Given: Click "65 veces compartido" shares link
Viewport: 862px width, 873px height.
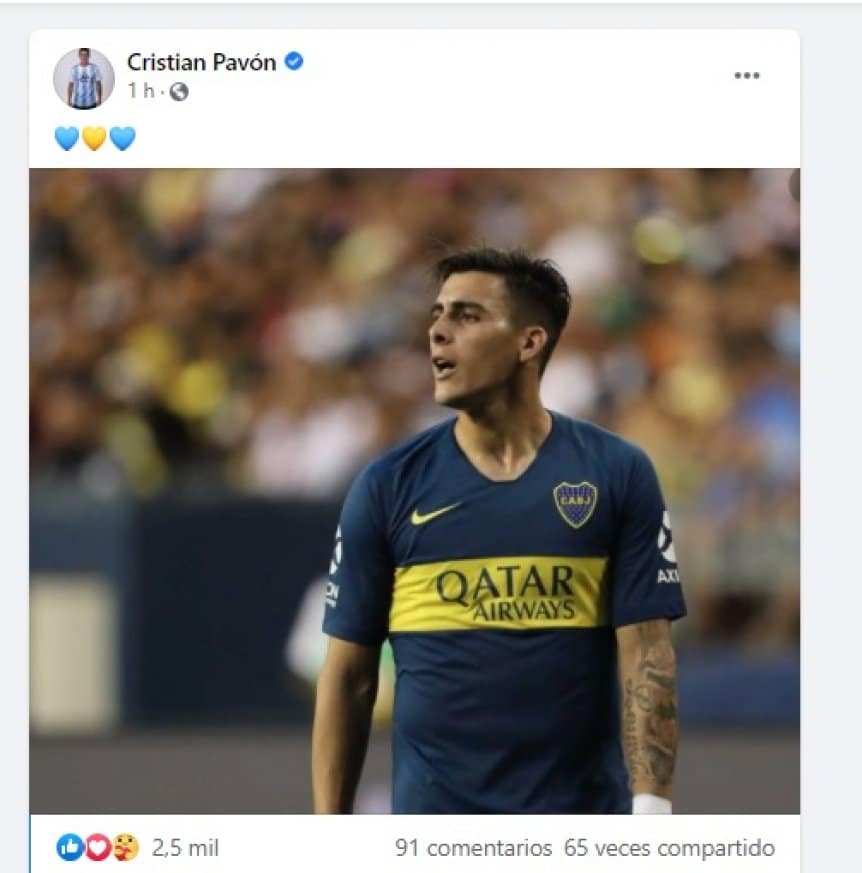Looking at the screenshot, I should 669,848.
